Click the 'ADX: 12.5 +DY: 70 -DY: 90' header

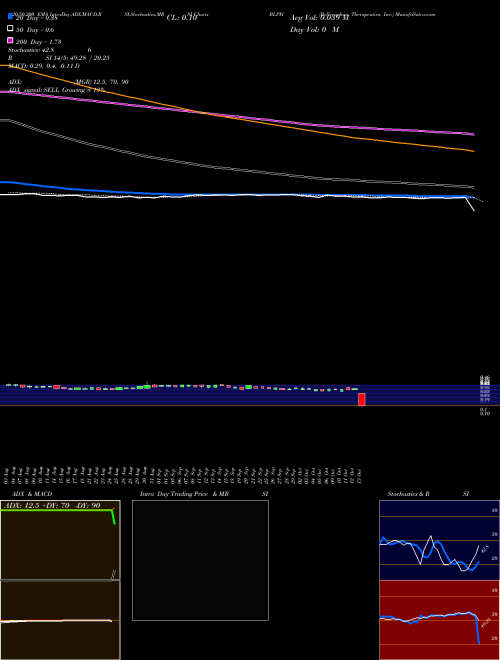[53, 506]
